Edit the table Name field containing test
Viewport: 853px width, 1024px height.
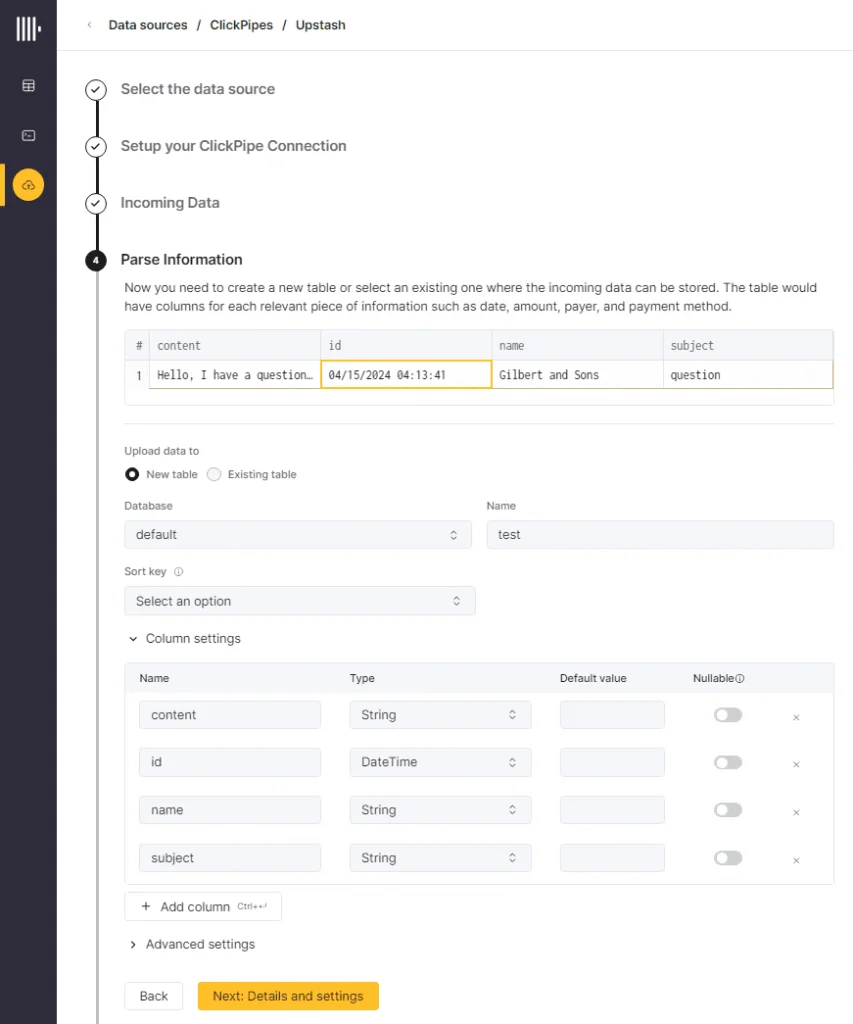click(x=660, y=535)
